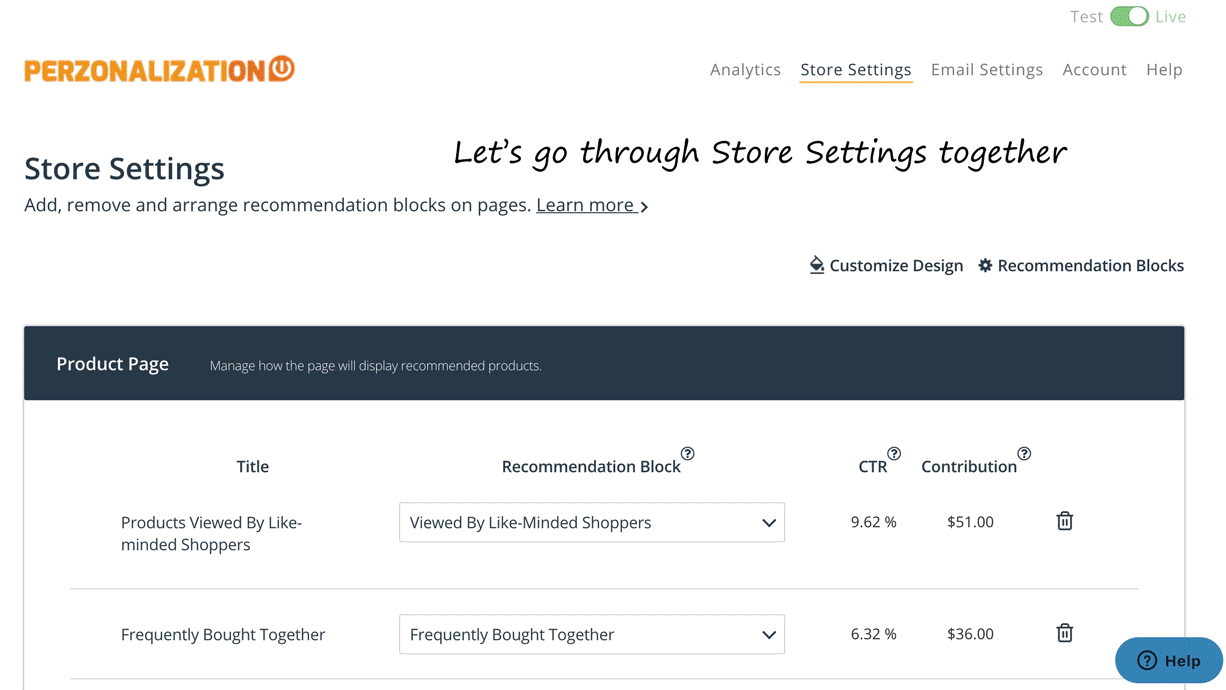Image resolution: width=1226 pixels, height=690 pixels.
Task: Toggle the Test/Live switch
Action: [x=1129, y=17]
